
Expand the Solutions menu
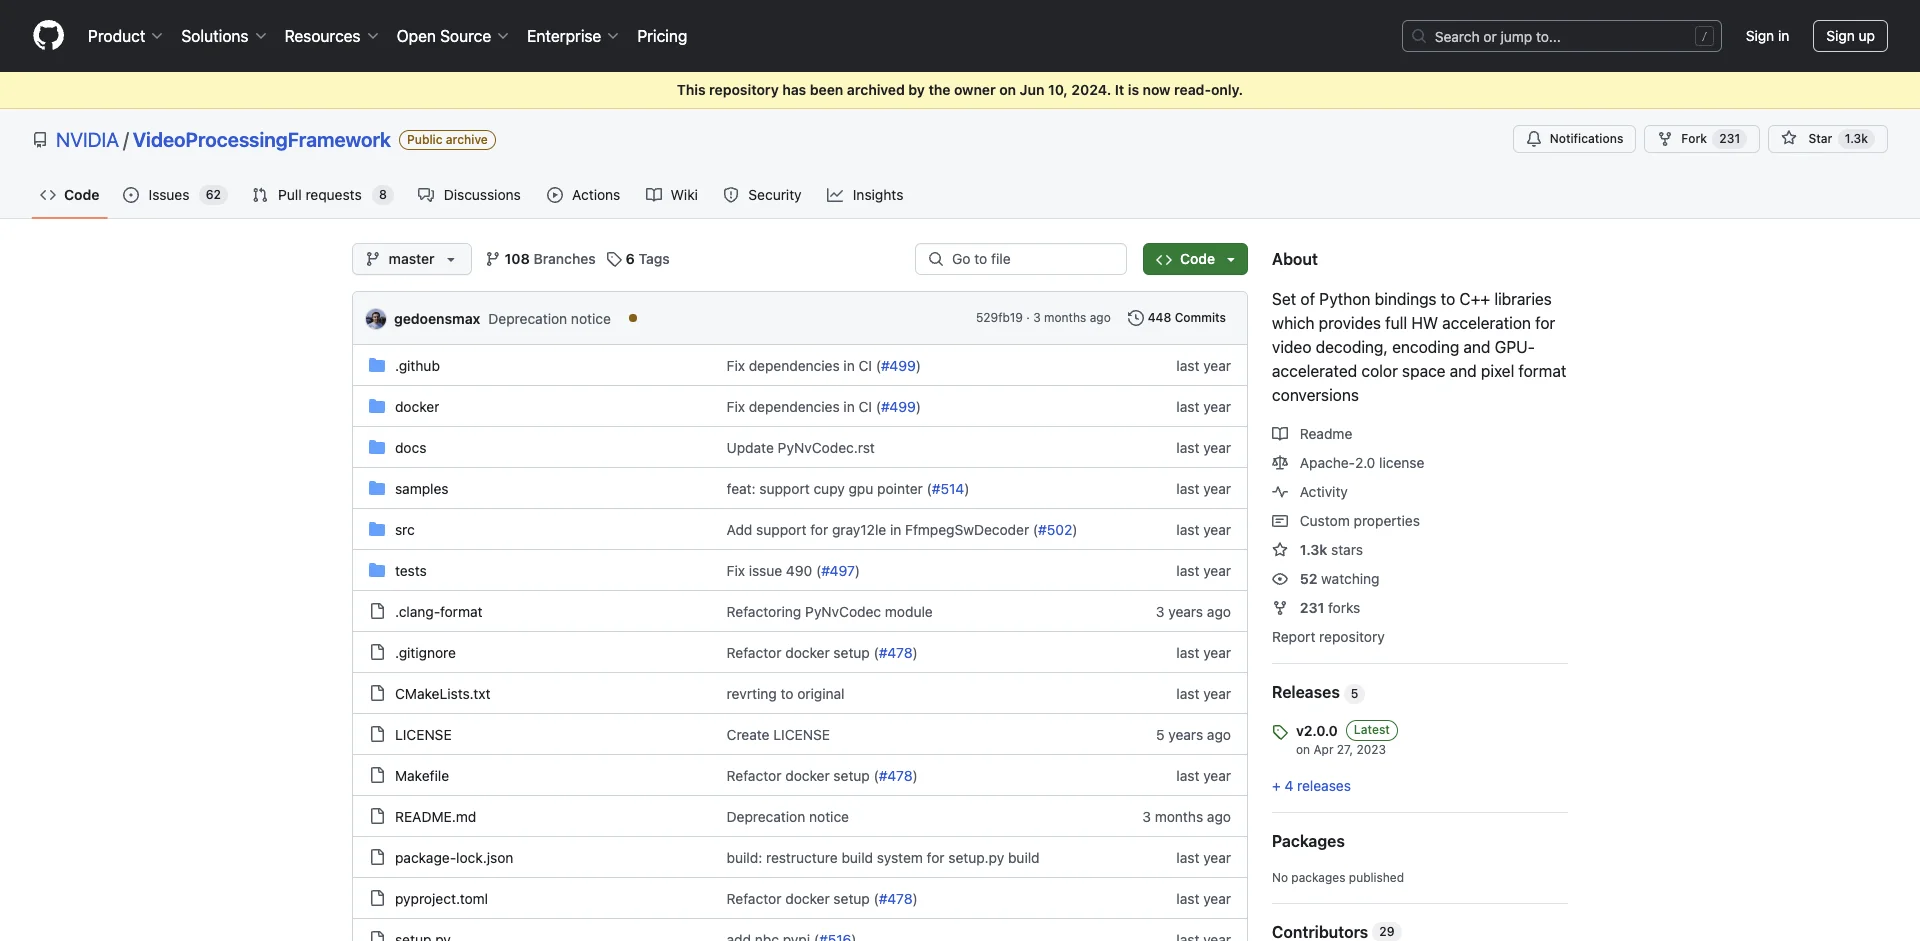tap(224, 36)
